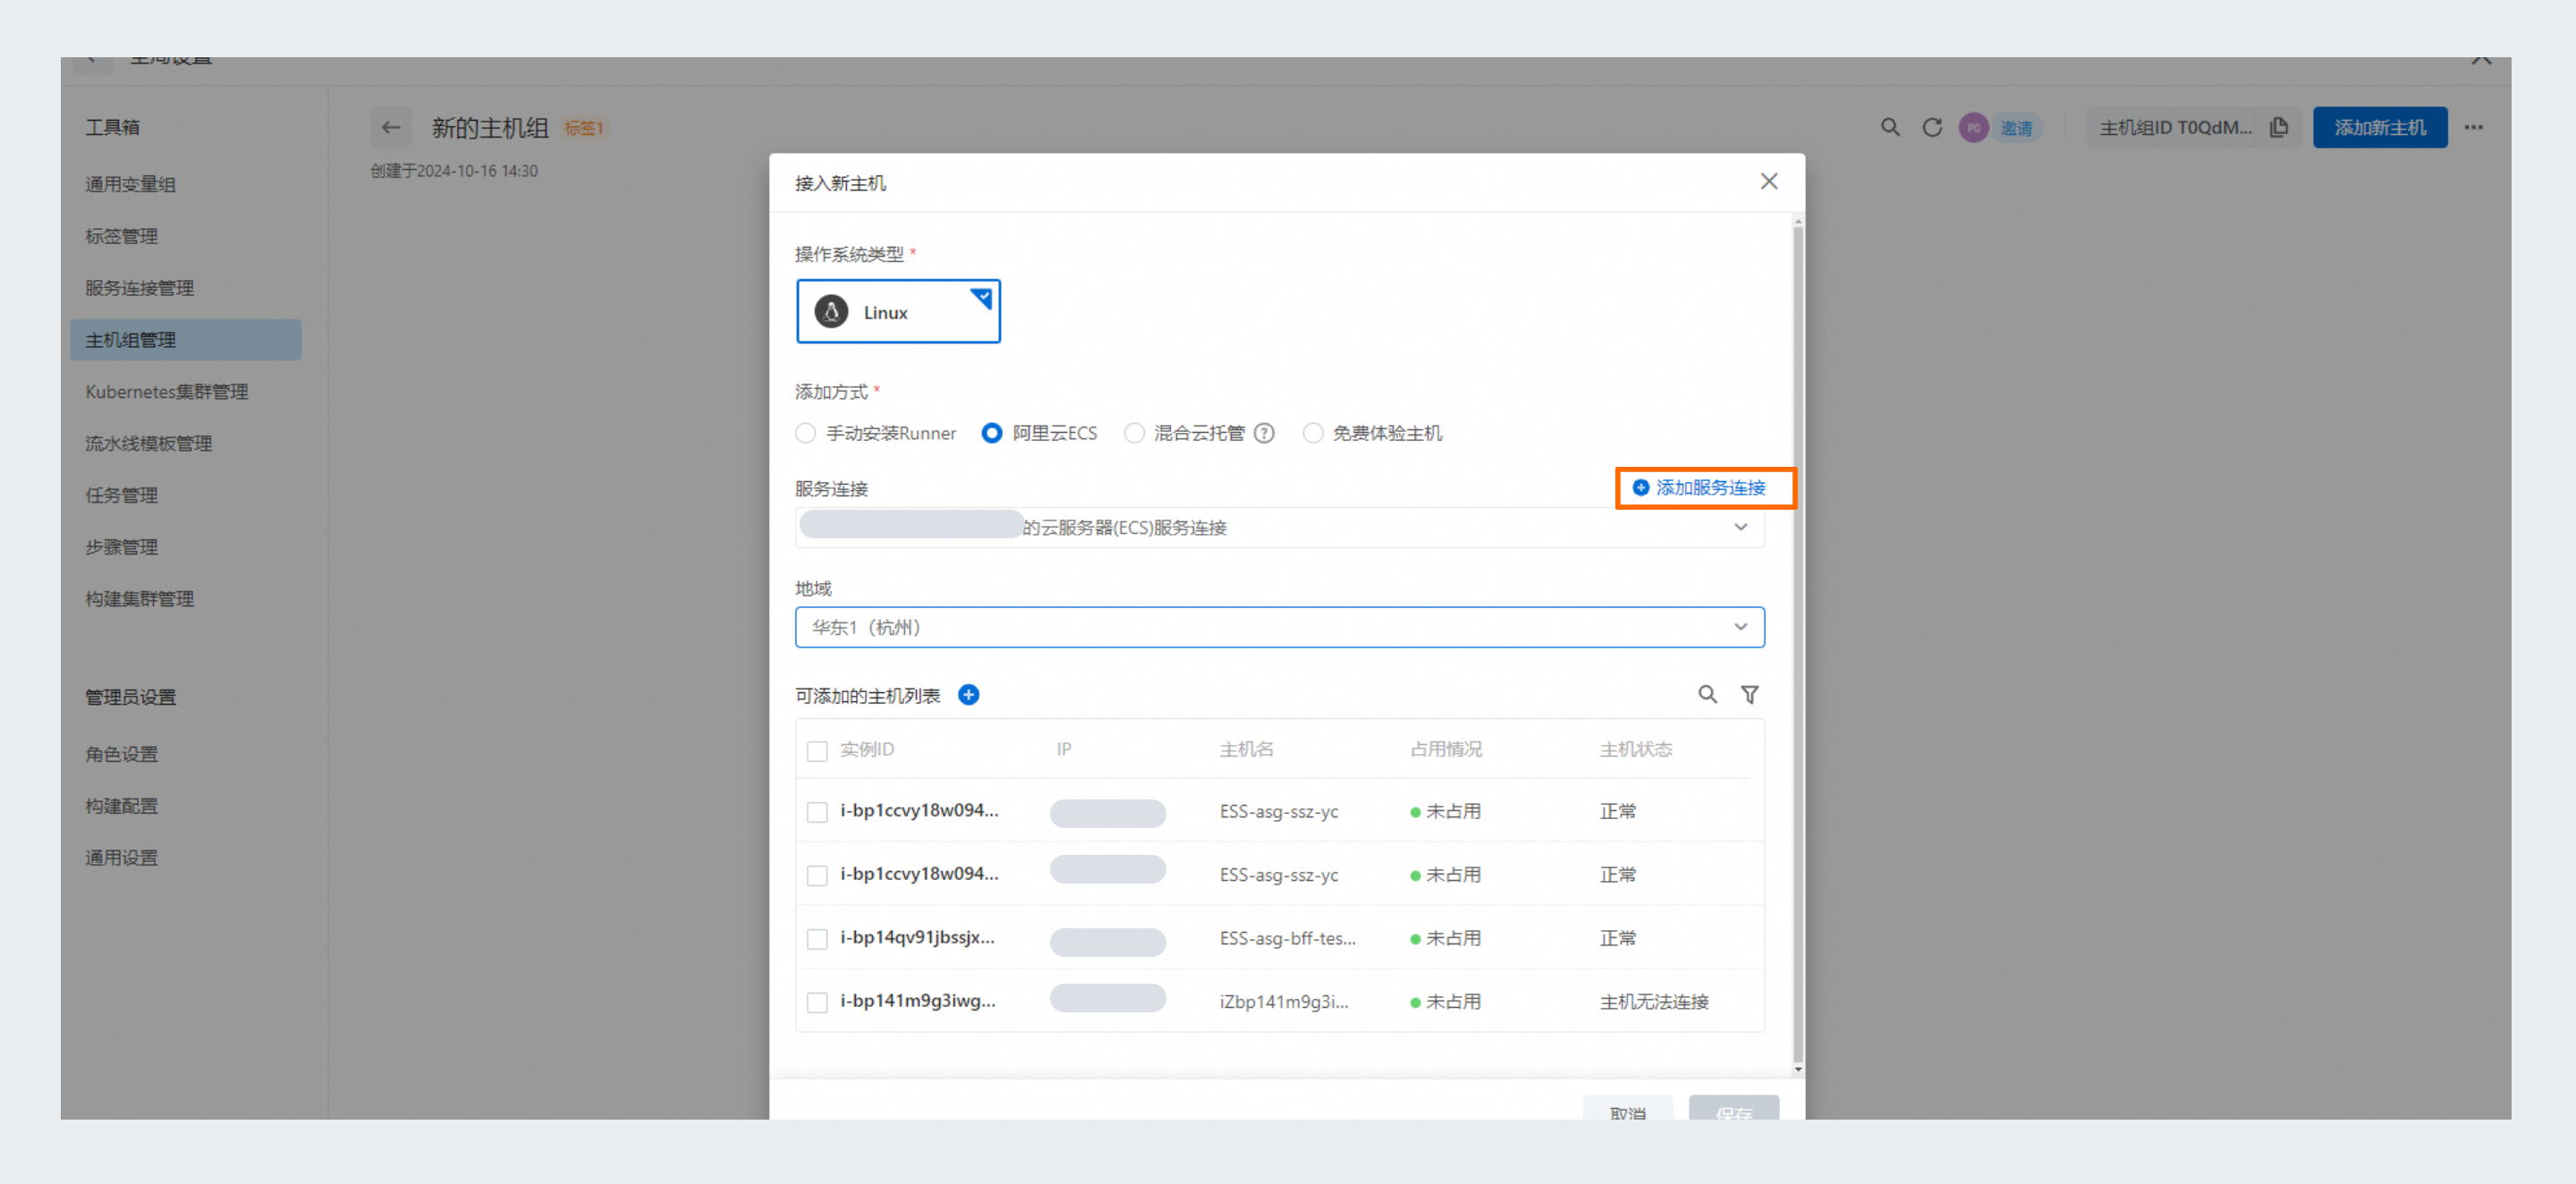Click the 实例ID column header
Image resolution: width=2576 pixels, height=1184 pixels.
(x=867, y=749)
